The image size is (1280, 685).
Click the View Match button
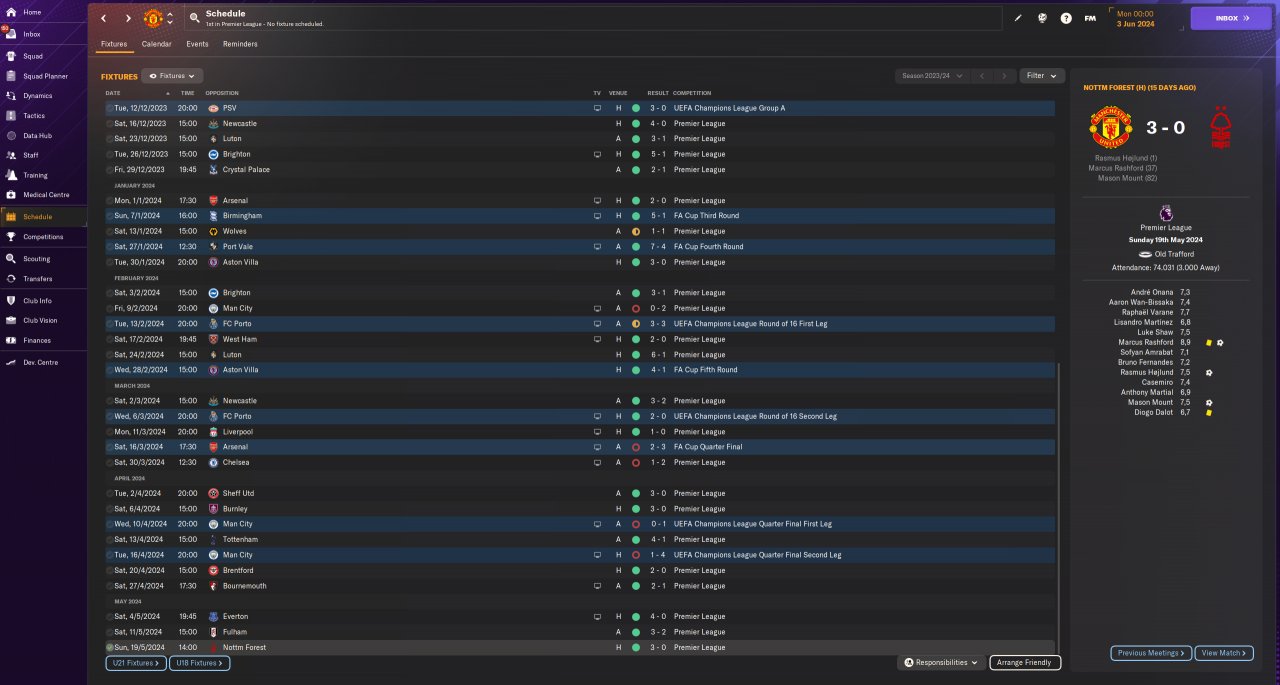[1222, 653]
